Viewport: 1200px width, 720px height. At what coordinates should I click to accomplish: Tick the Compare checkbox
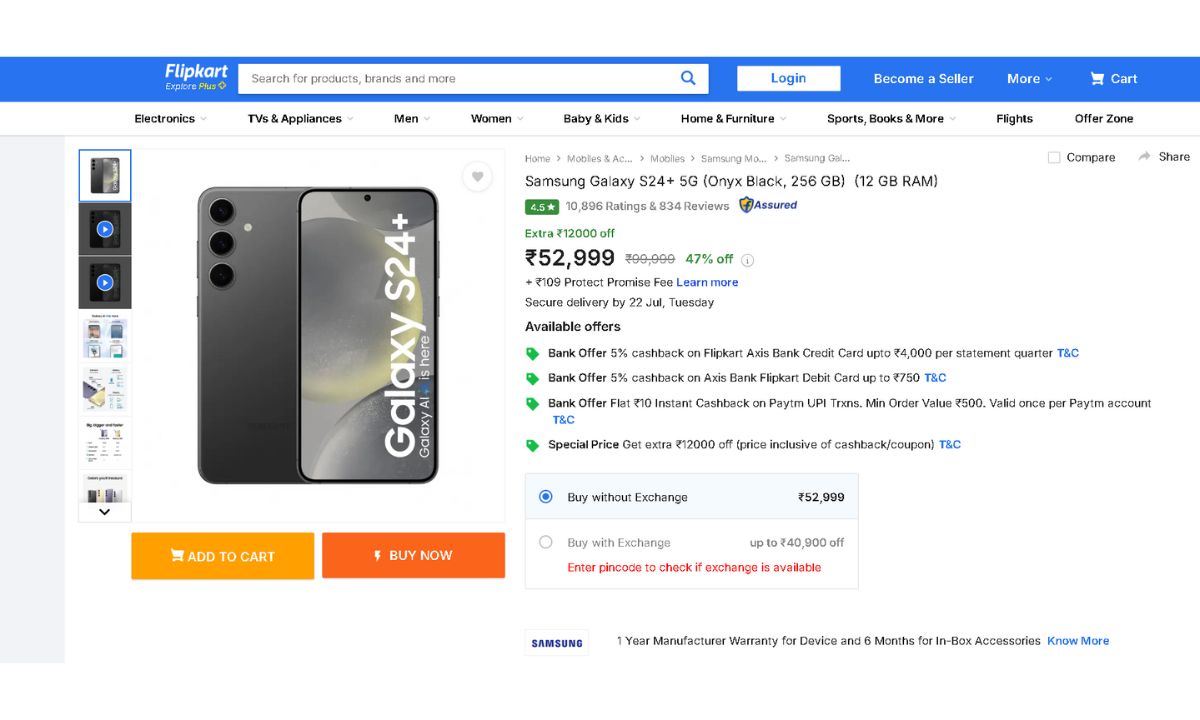1054,158
